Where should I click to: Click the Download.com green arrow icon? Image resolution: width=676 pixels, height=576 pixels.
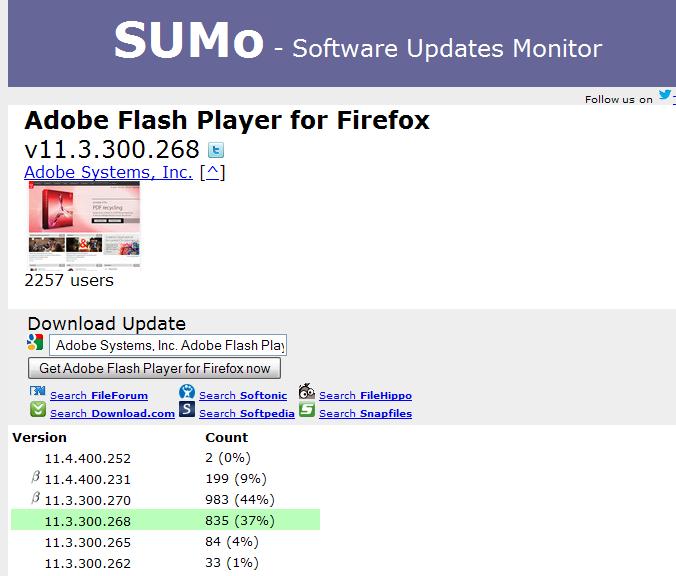click(37, 410)
